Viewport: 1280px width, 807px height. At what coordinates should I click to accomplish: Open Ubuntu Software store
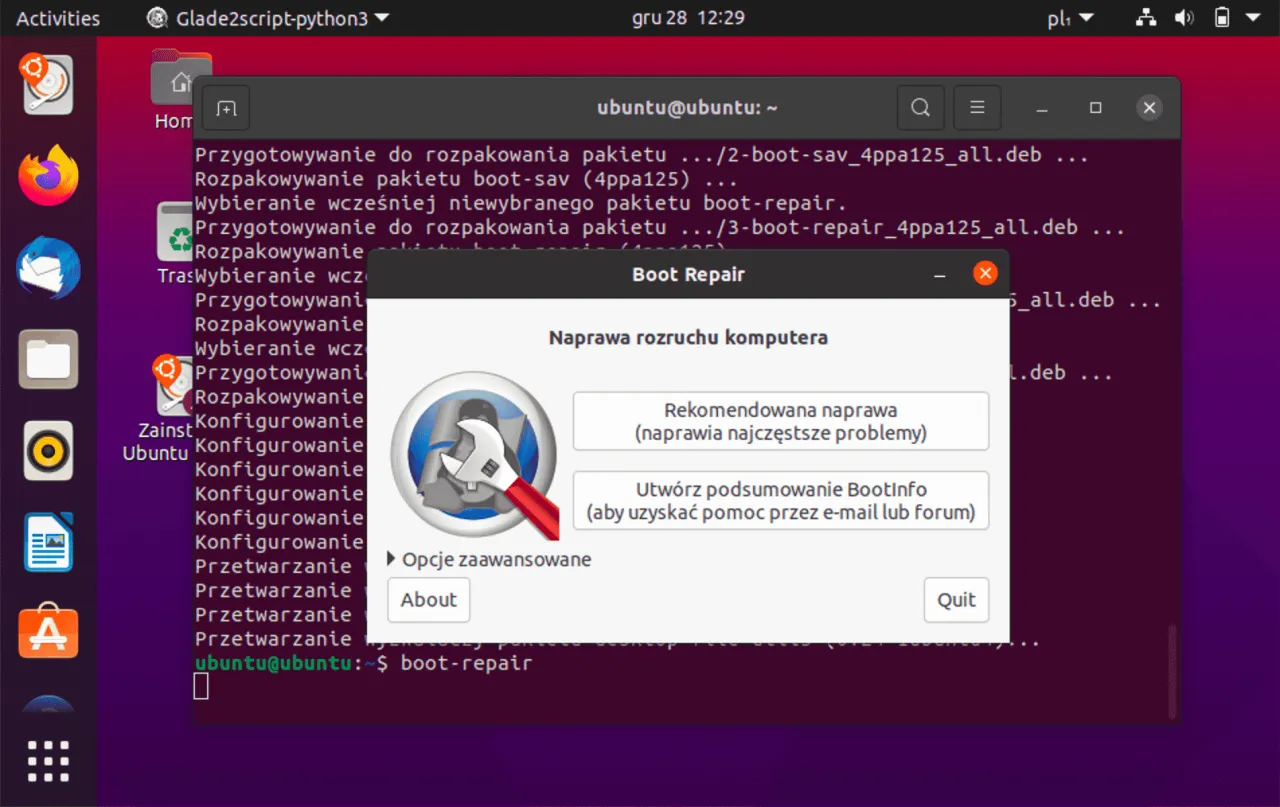(47, 631)
